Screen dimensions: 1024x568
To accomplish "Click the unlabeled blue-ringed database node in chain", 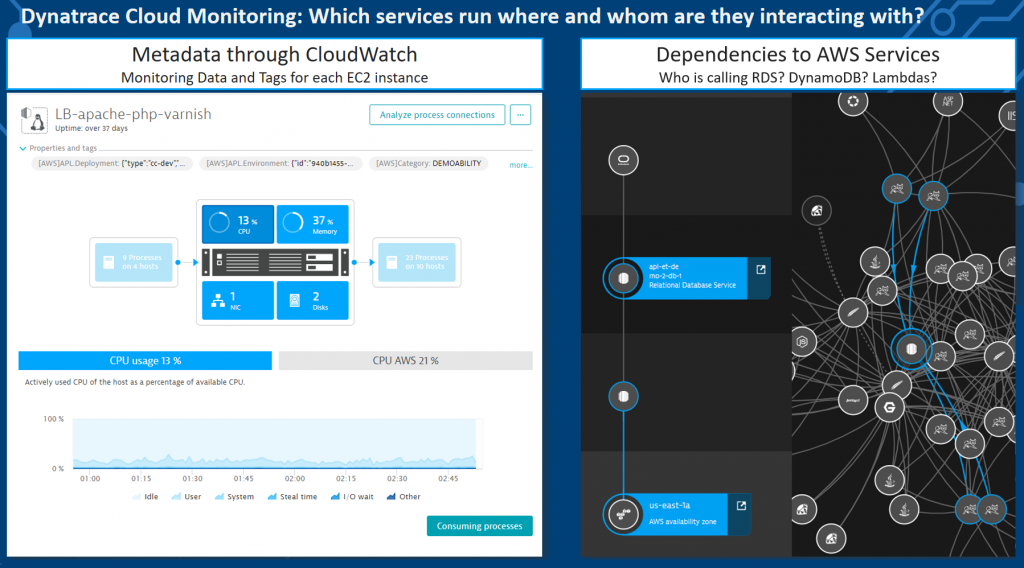I will click(x=623, y=396).
